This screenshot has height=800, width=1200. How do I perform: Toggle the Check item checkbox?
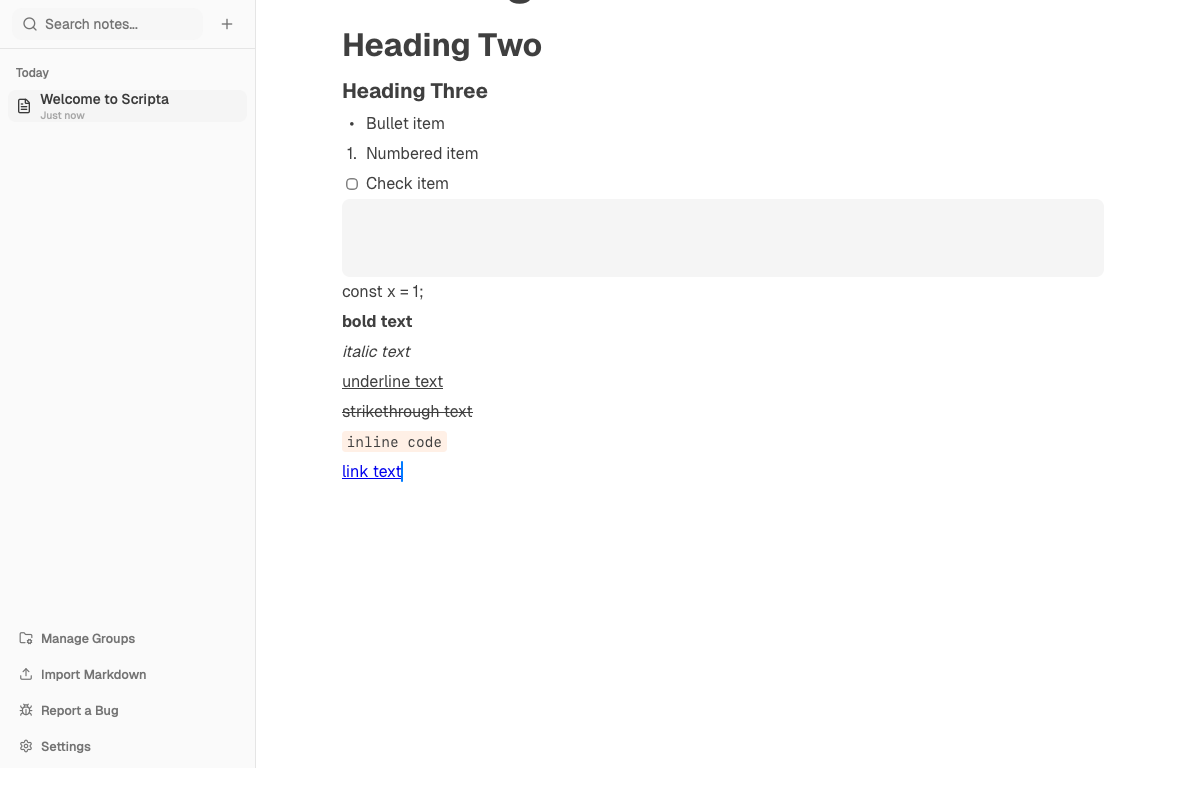352,184
